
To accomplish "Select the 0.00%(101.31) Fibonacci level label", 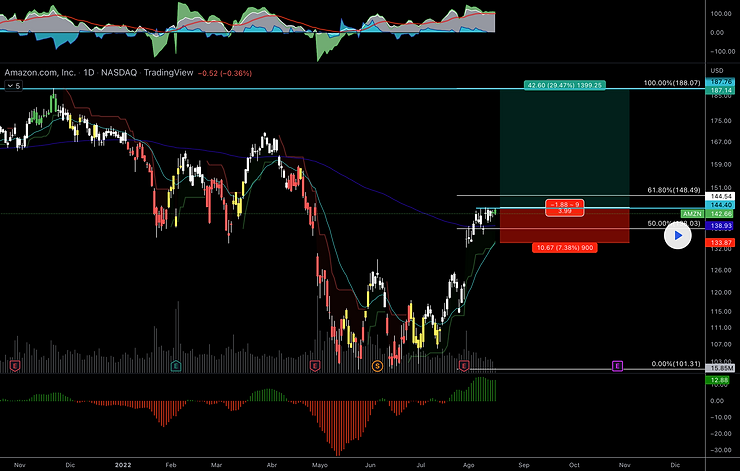I will (x=676, y=364).
